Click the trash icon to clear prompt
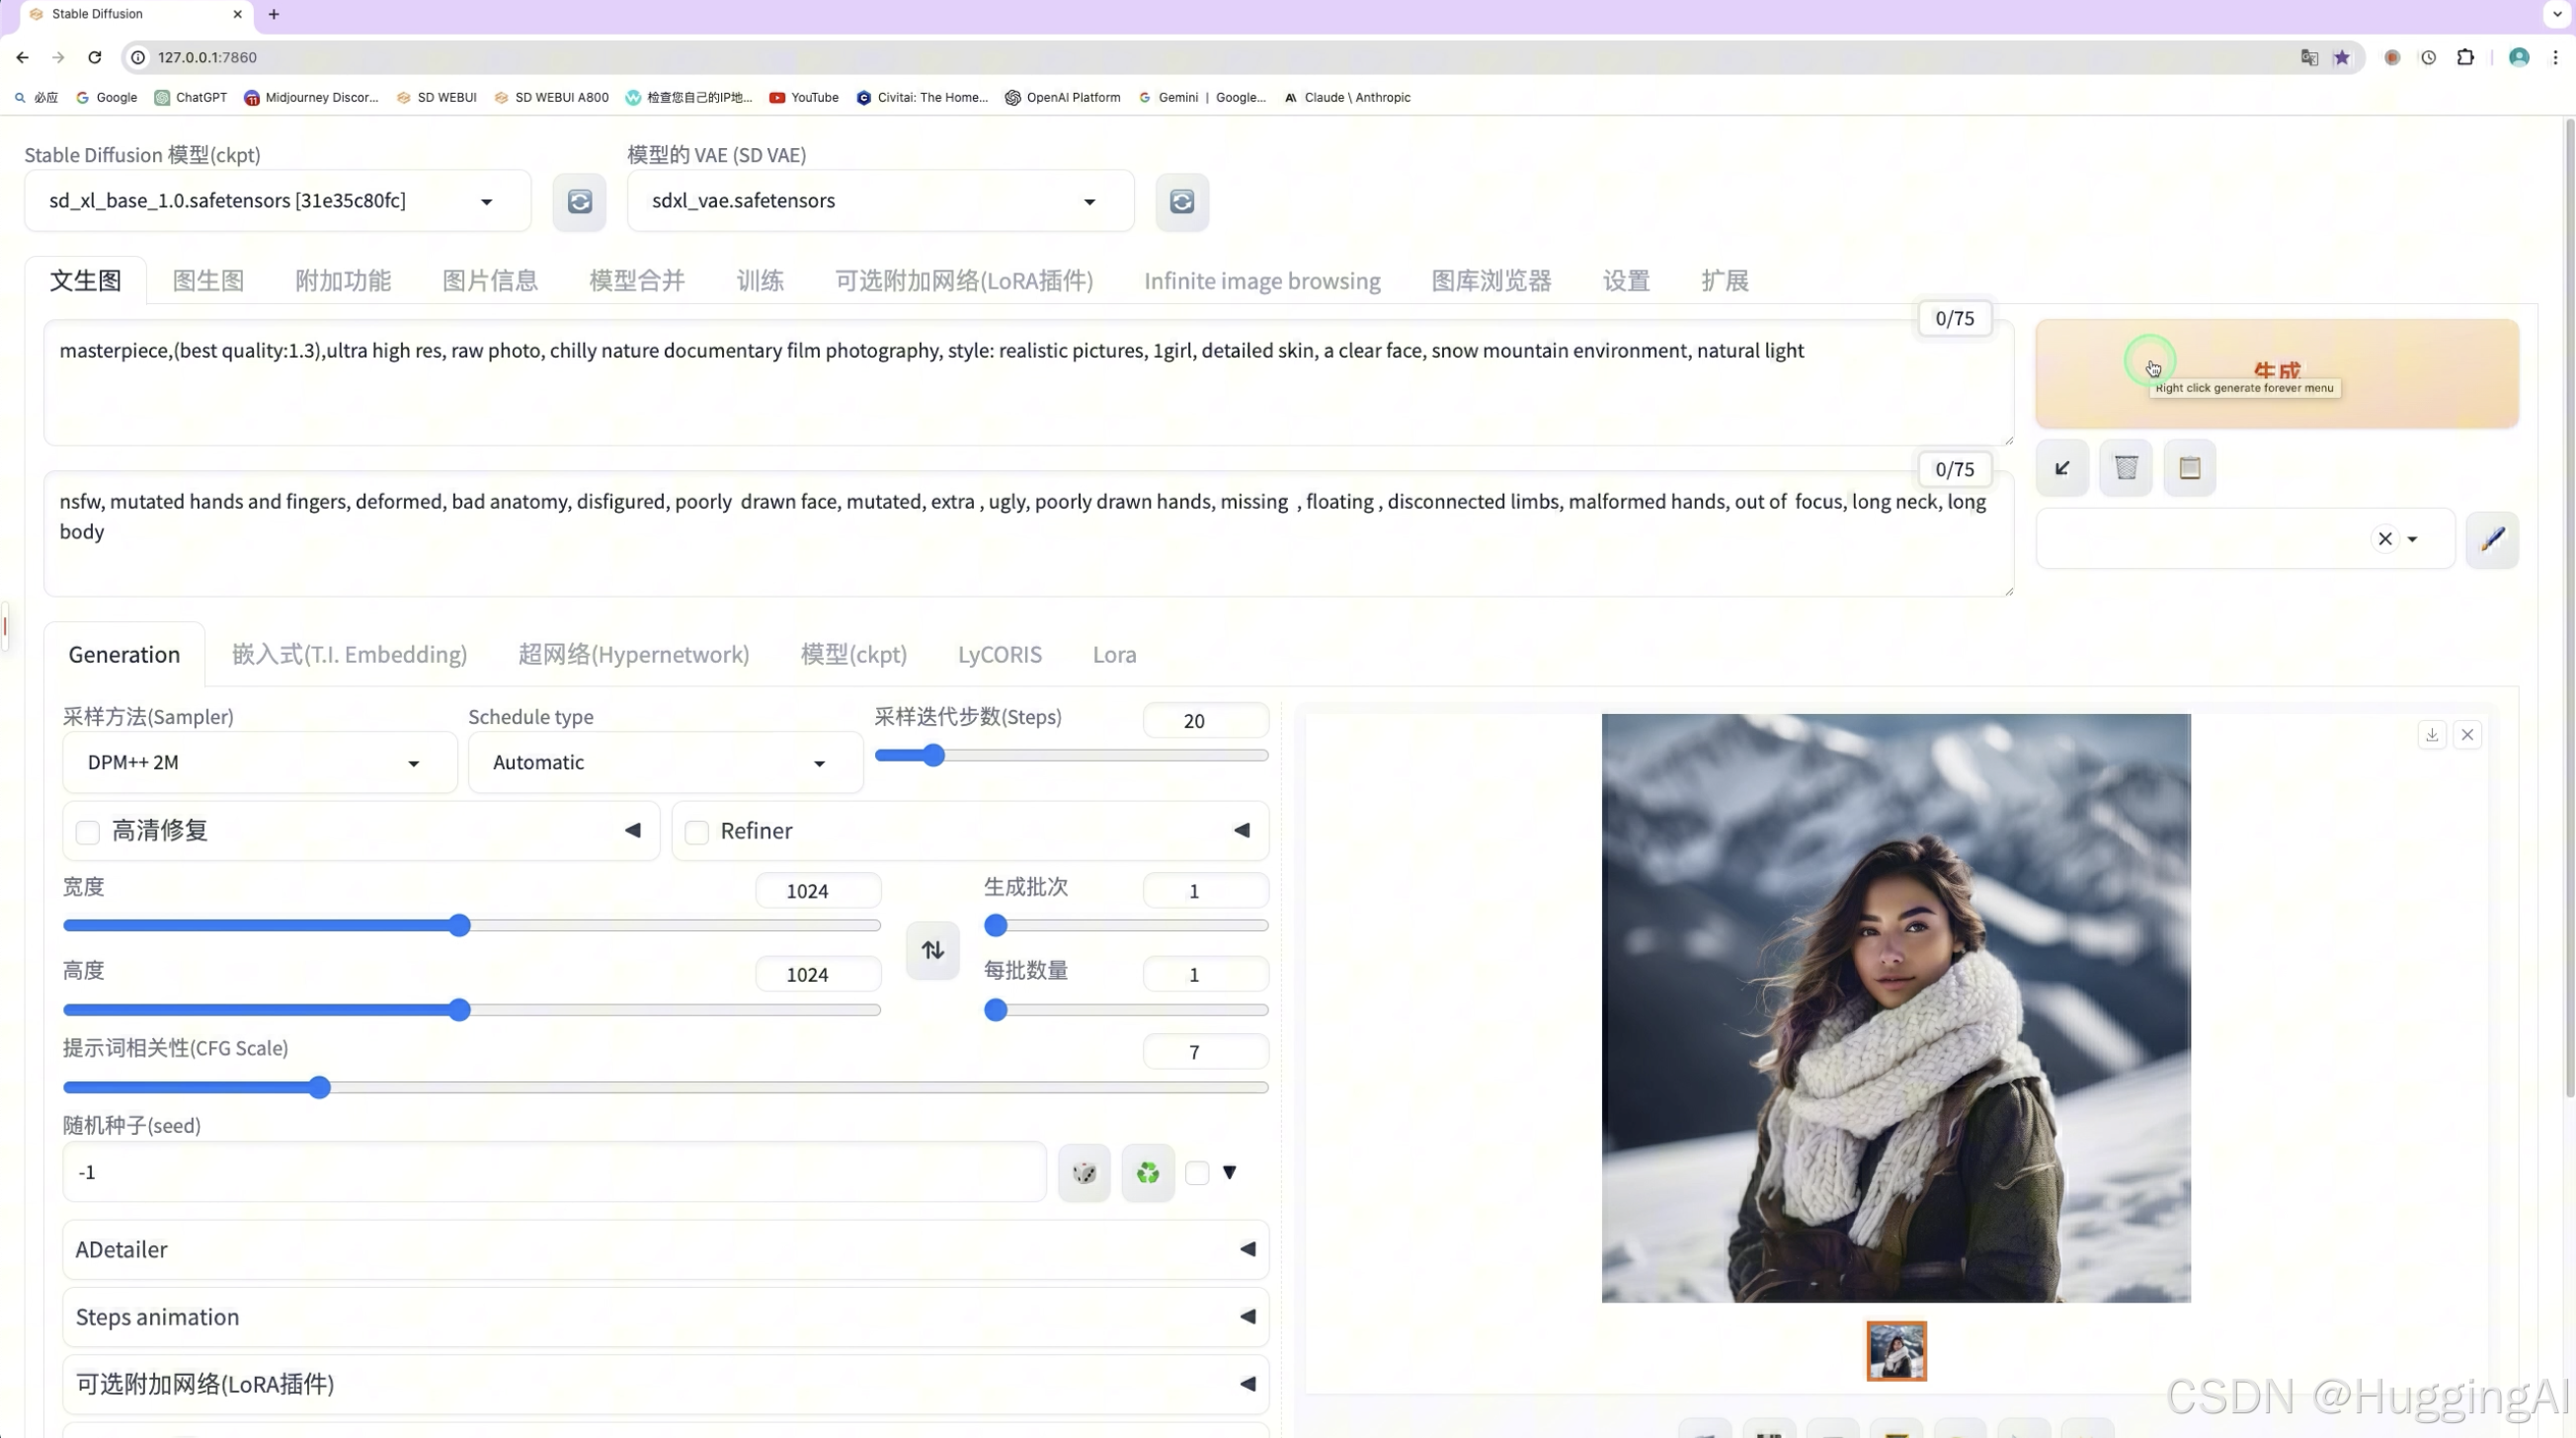 [x=2126, y=467]
